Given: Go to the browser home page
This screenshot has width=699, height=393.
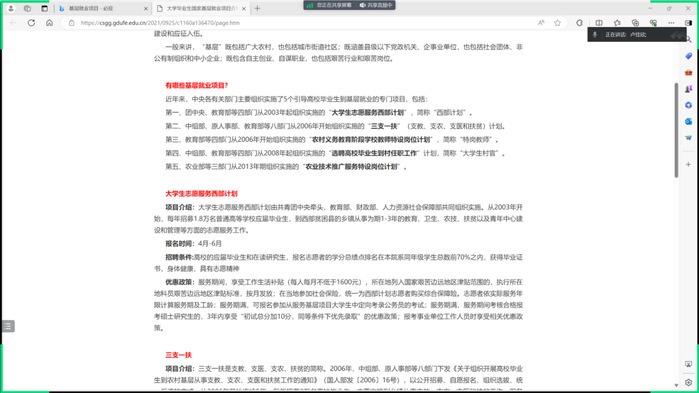Looking at the screenshot, I should point(49,23).
